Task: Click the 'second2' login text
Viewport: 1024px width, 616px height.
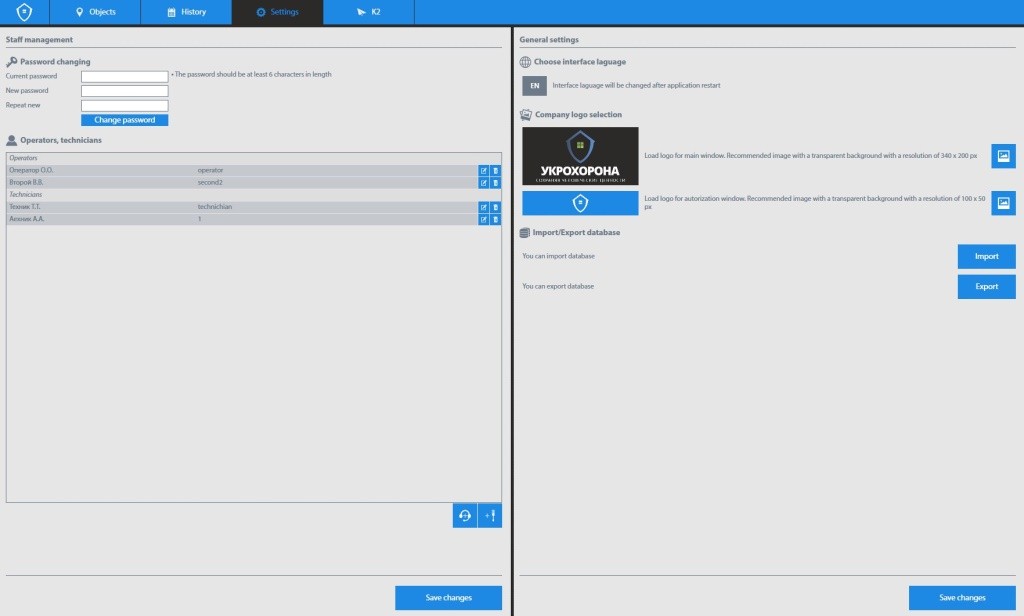Action: tap(210, 183)
